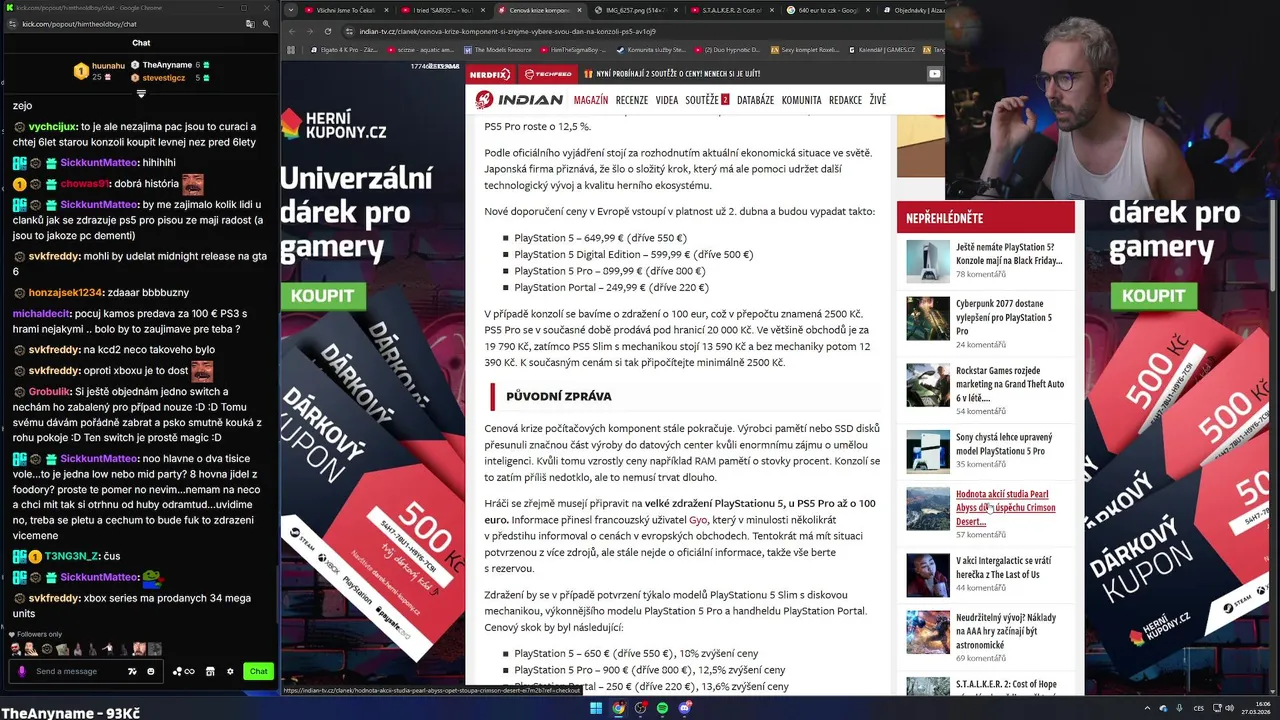
Task: Open V akci Intergalactic article link
Action: tap(1003, 568)
